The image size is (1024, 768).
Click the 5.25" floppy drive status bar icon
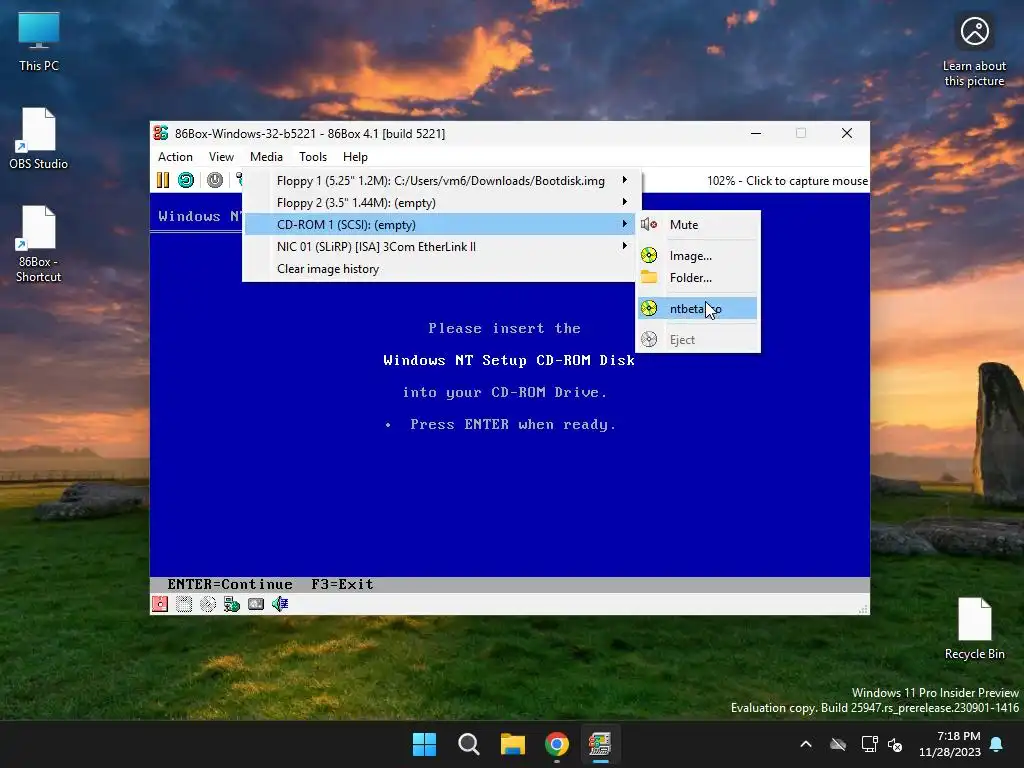[x=160, y=604]
